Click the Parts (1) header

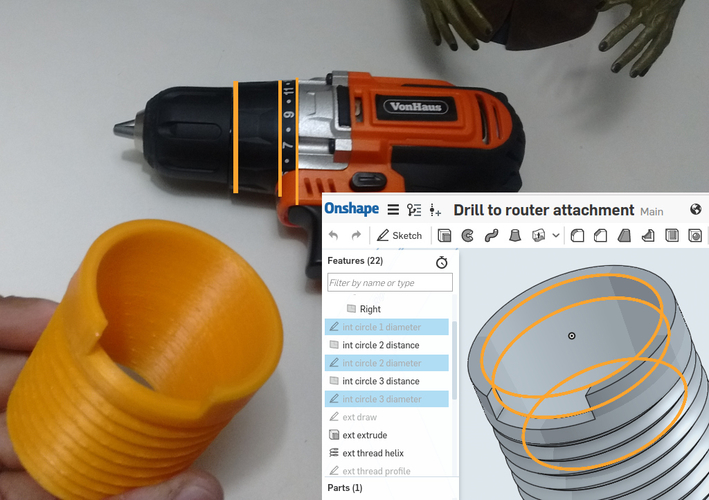pyautogui.click(x=345, y=488)
